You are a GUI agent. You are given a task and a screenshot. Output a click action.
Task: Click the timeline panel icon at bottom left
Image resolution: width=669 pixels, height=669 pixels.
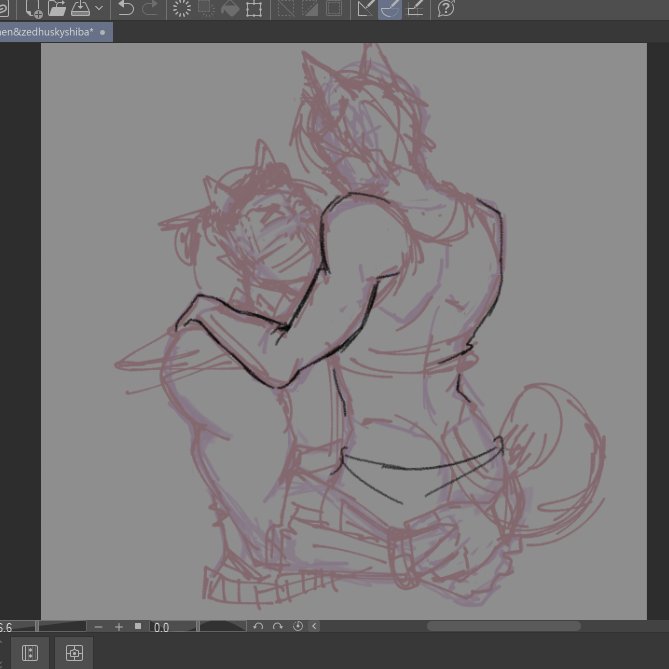pyautogui.click(x=30, y=653)
